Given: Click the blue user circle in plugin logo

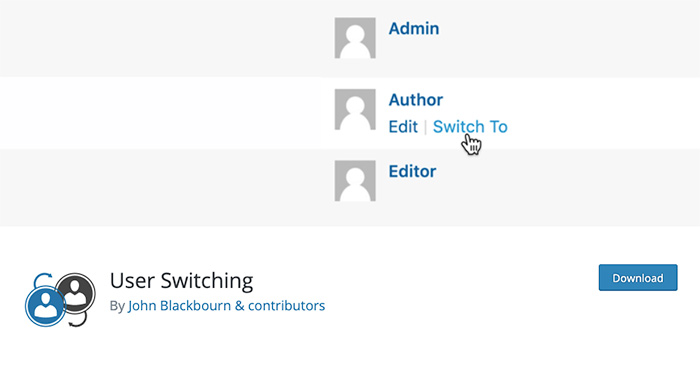Looking at the screenshot, I should (45, 306).
